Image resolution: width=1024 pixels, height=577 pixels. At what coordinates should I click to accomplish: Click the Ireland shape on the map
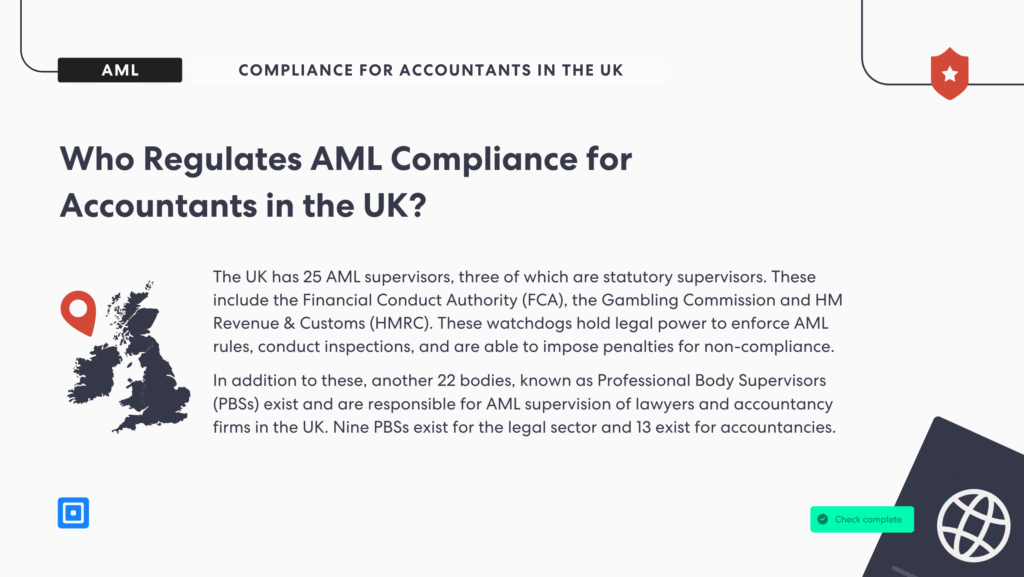click(95, 375)
